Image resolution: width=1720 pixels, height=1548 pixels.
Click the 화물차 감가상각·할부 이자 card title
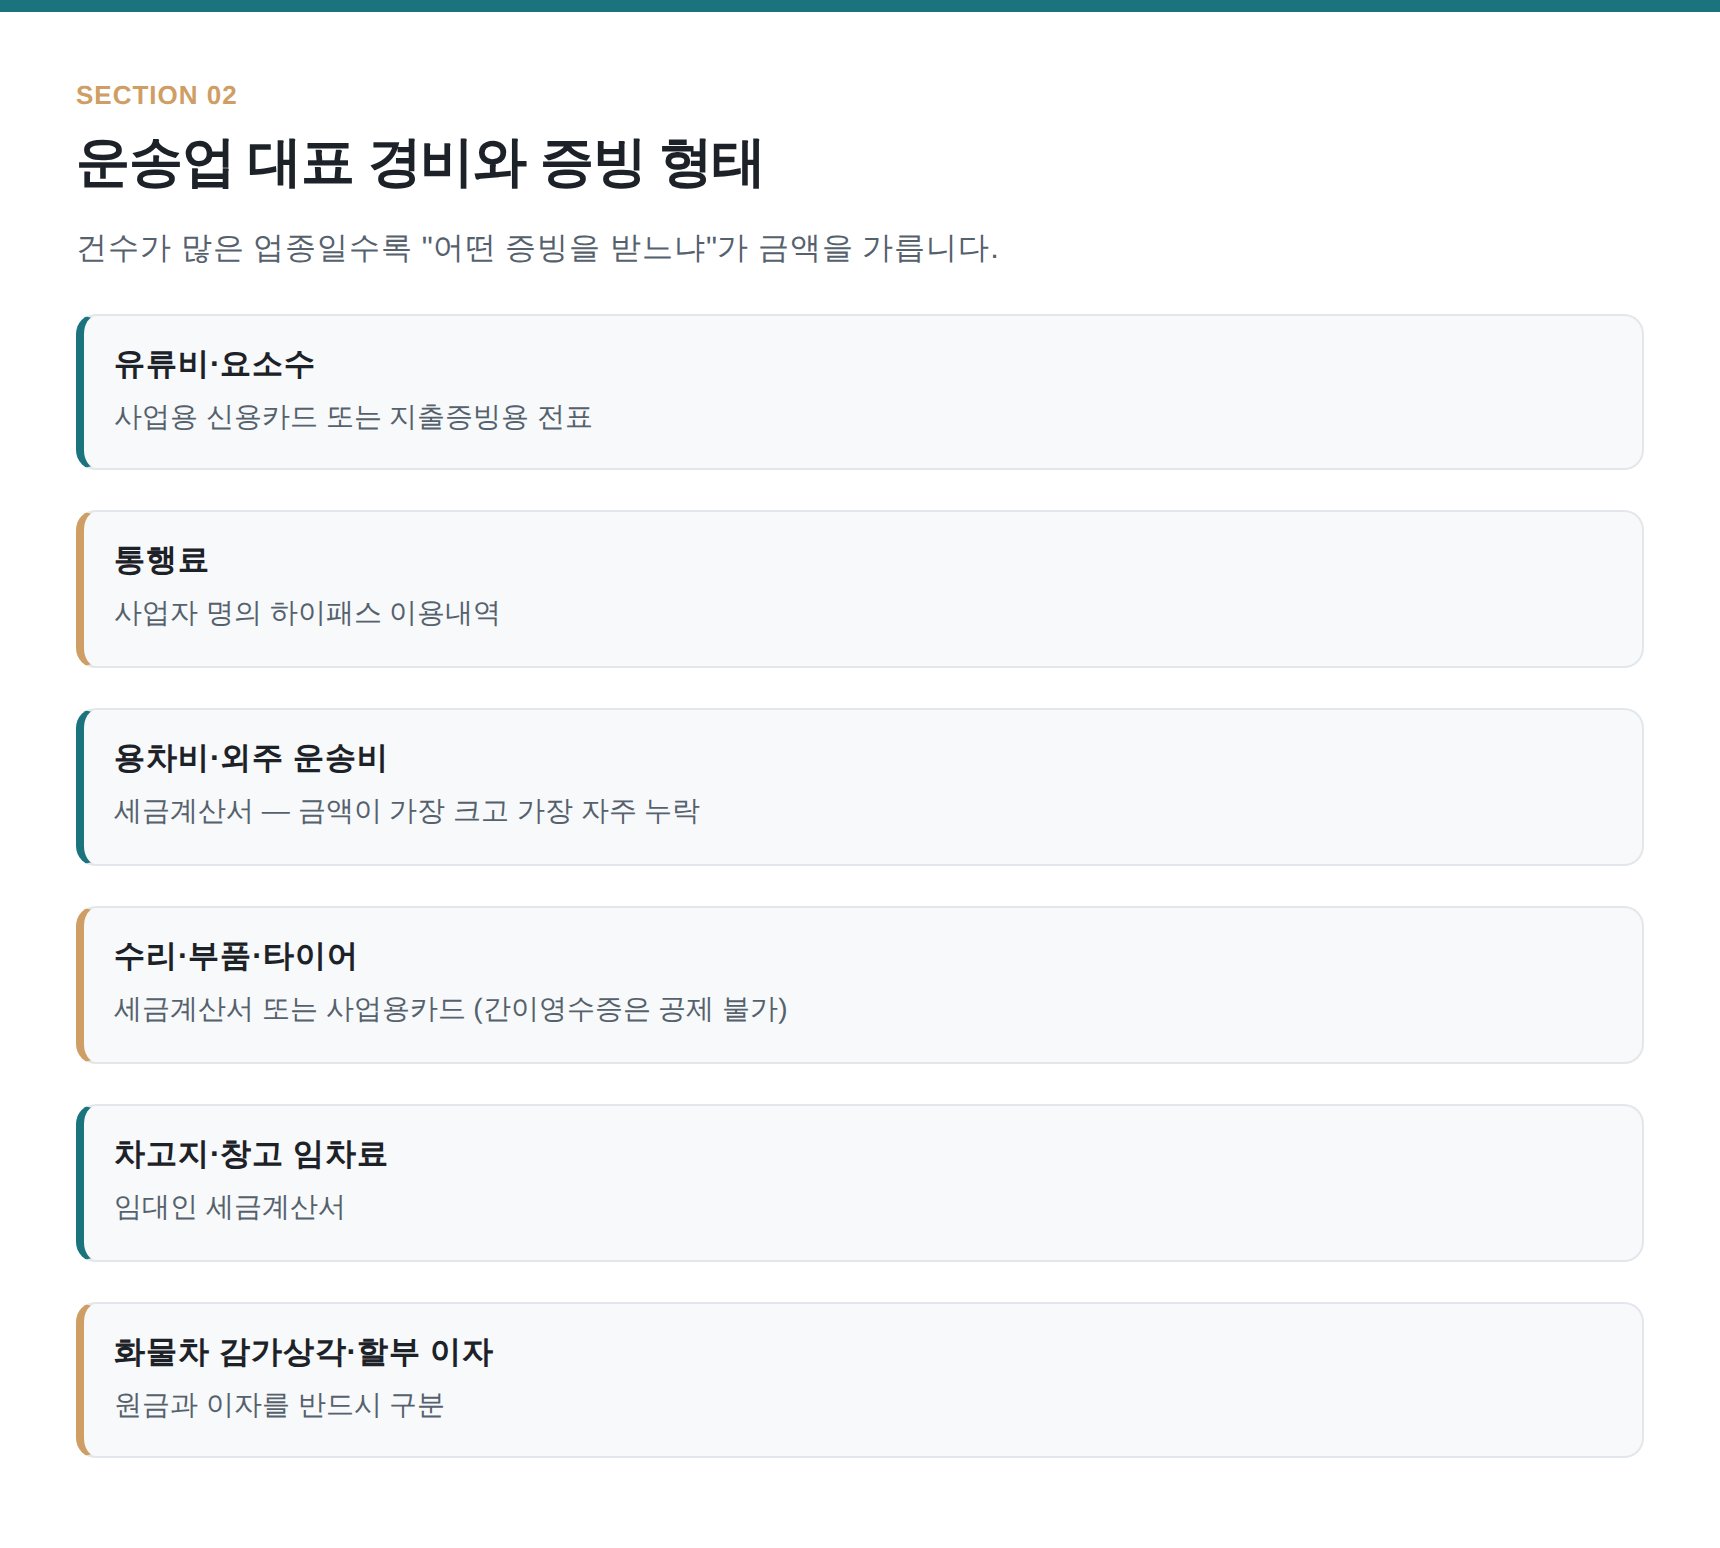pyautogui.click(x=303, y=1352)
